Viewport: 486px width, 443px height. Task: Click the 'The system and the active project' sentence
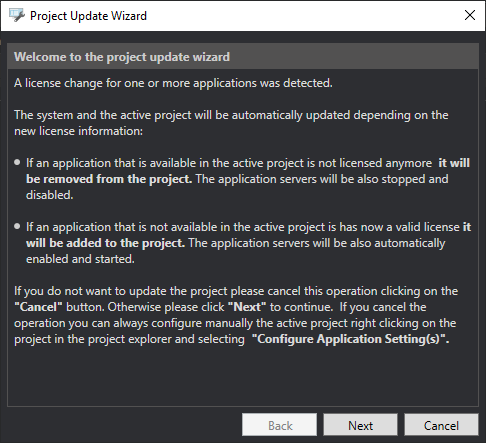click(231, 115)
